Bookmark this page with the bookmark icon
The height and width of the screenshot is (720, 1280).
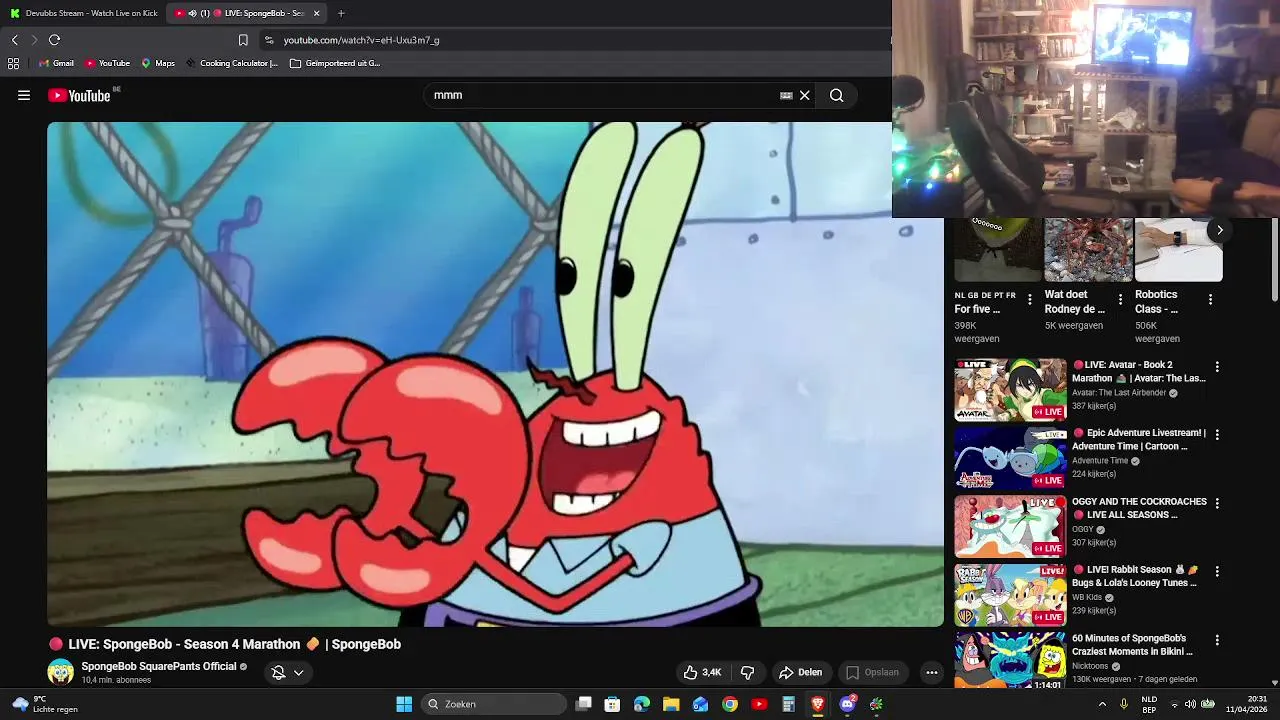[243, 40]
